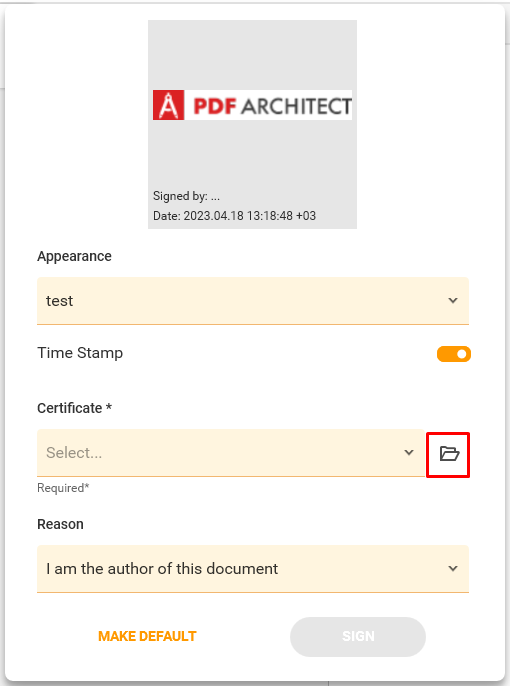Expand the Certificate dropdown chevron
The image size is (510, 686).
(409, 452)
